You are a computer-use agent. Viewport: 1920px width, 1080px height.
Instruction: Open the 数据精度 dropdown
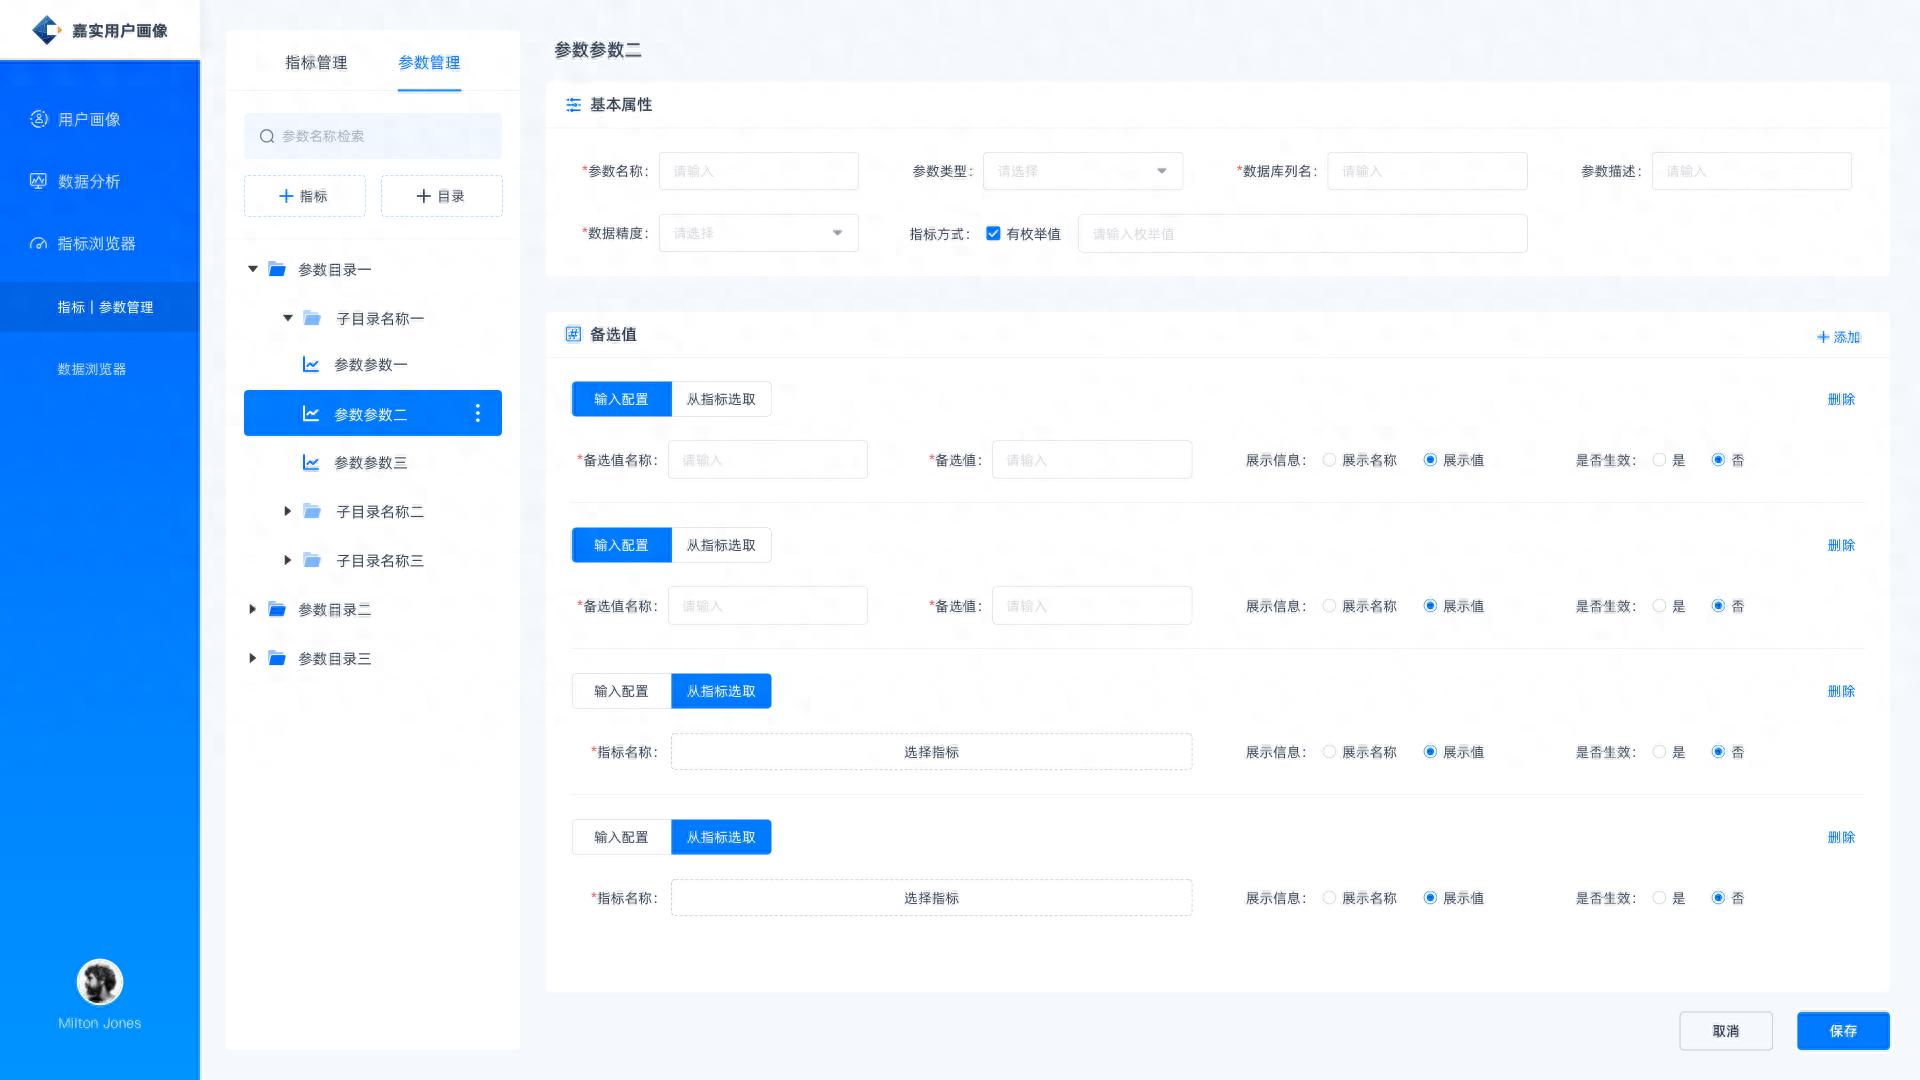758,233
